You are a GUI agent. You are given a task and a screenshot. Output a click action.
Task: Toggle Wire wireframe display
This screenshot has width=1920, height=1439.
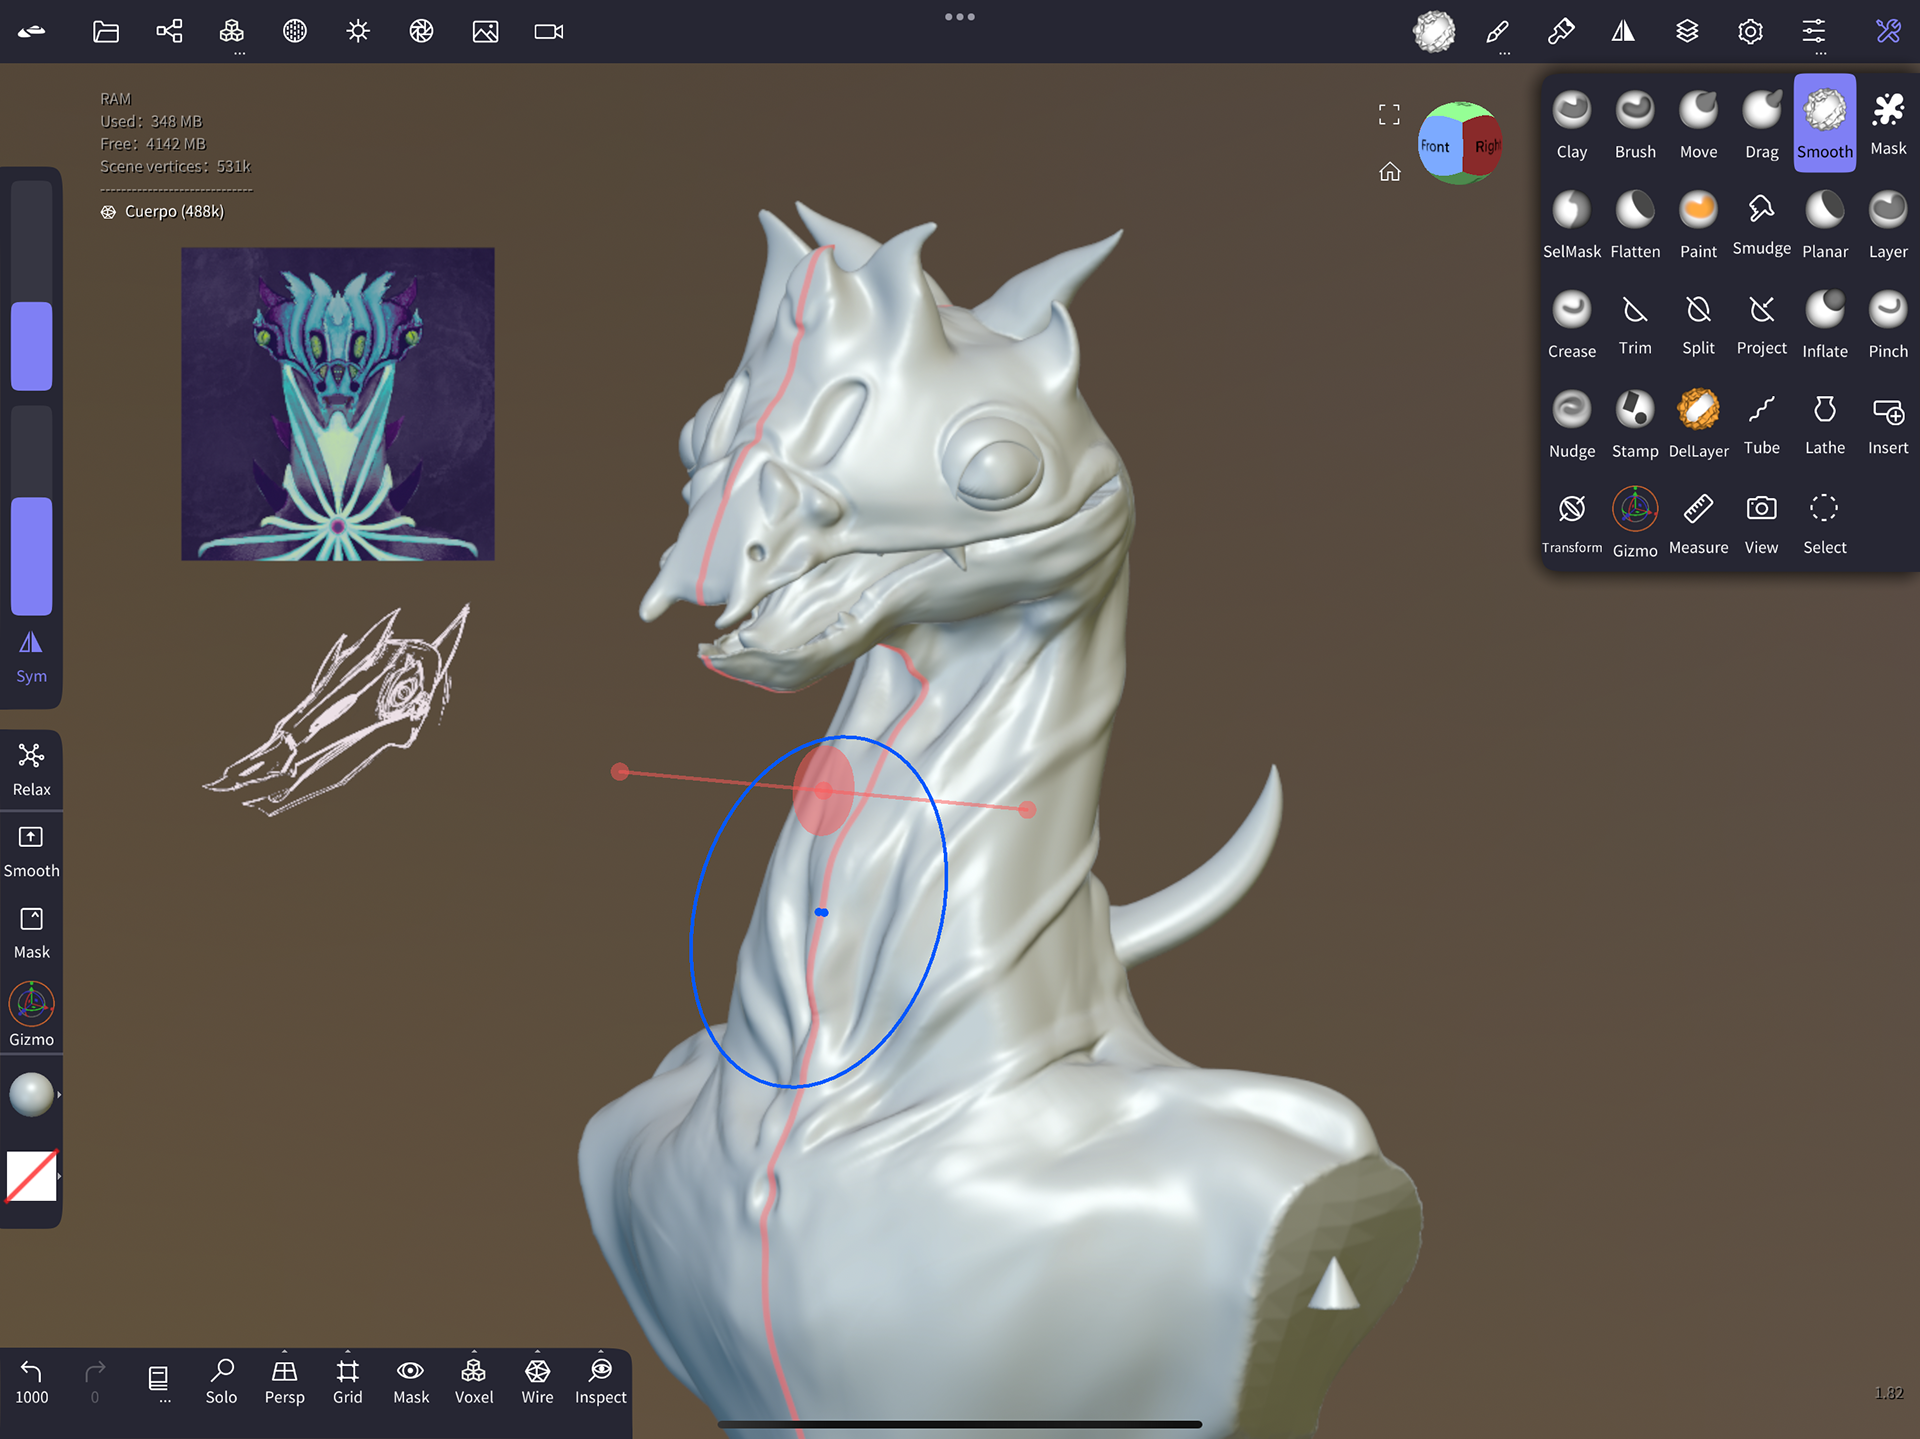(537, 1381)
